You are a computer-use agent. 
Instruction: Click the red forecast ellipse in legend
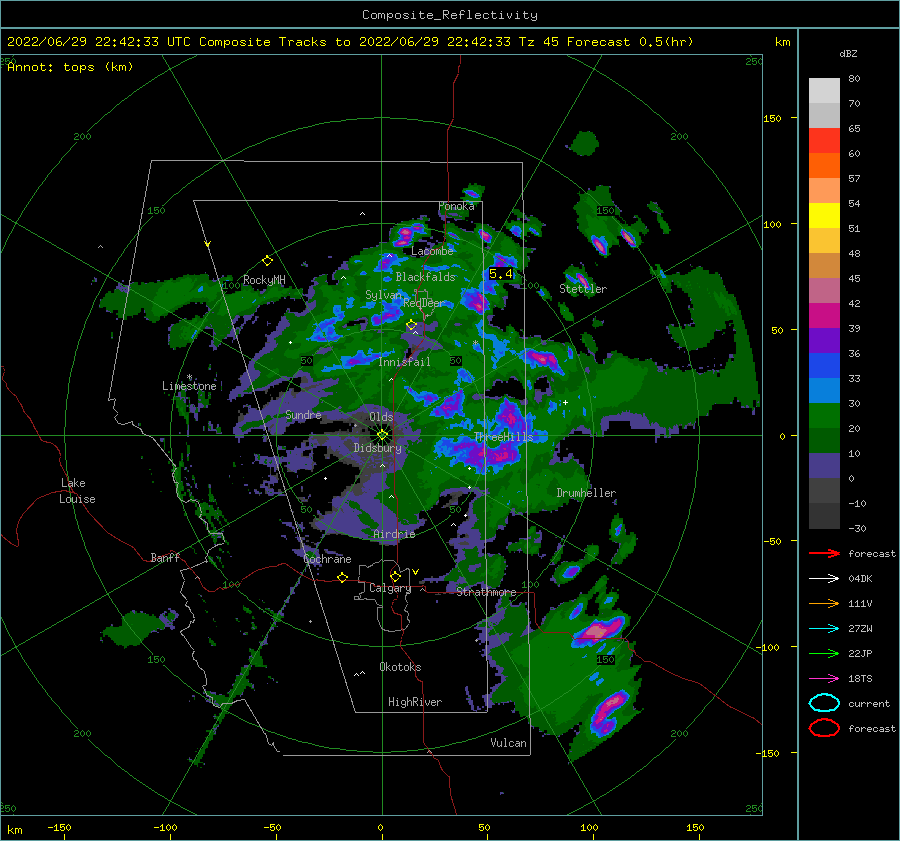click(824, 728)
